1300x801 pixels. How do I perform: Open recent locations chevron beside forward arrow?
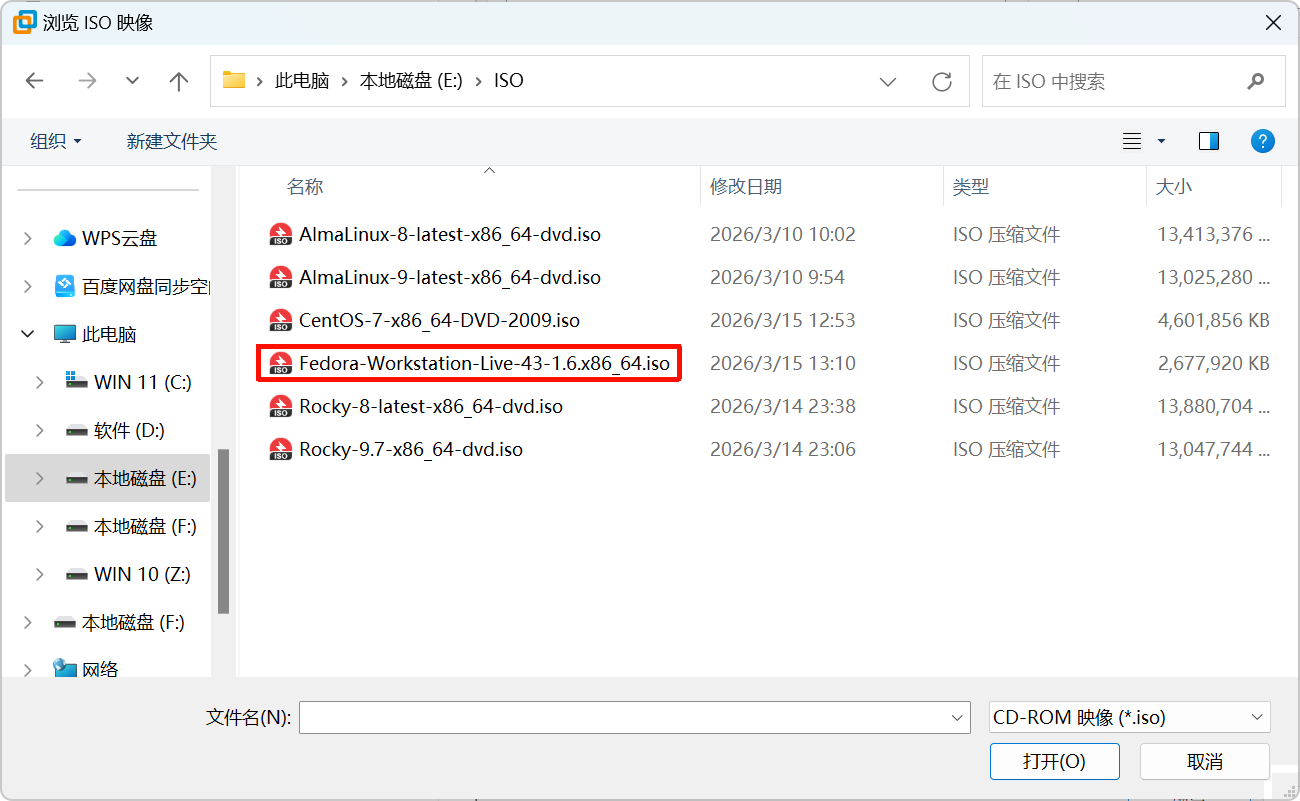(132, 81)
